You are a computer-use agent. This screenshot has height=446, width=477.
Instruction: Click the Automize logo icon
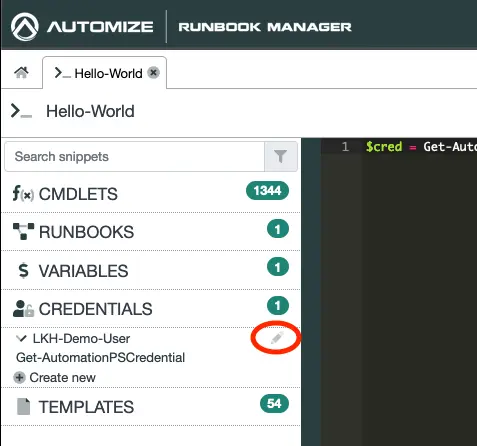point(25,27)
